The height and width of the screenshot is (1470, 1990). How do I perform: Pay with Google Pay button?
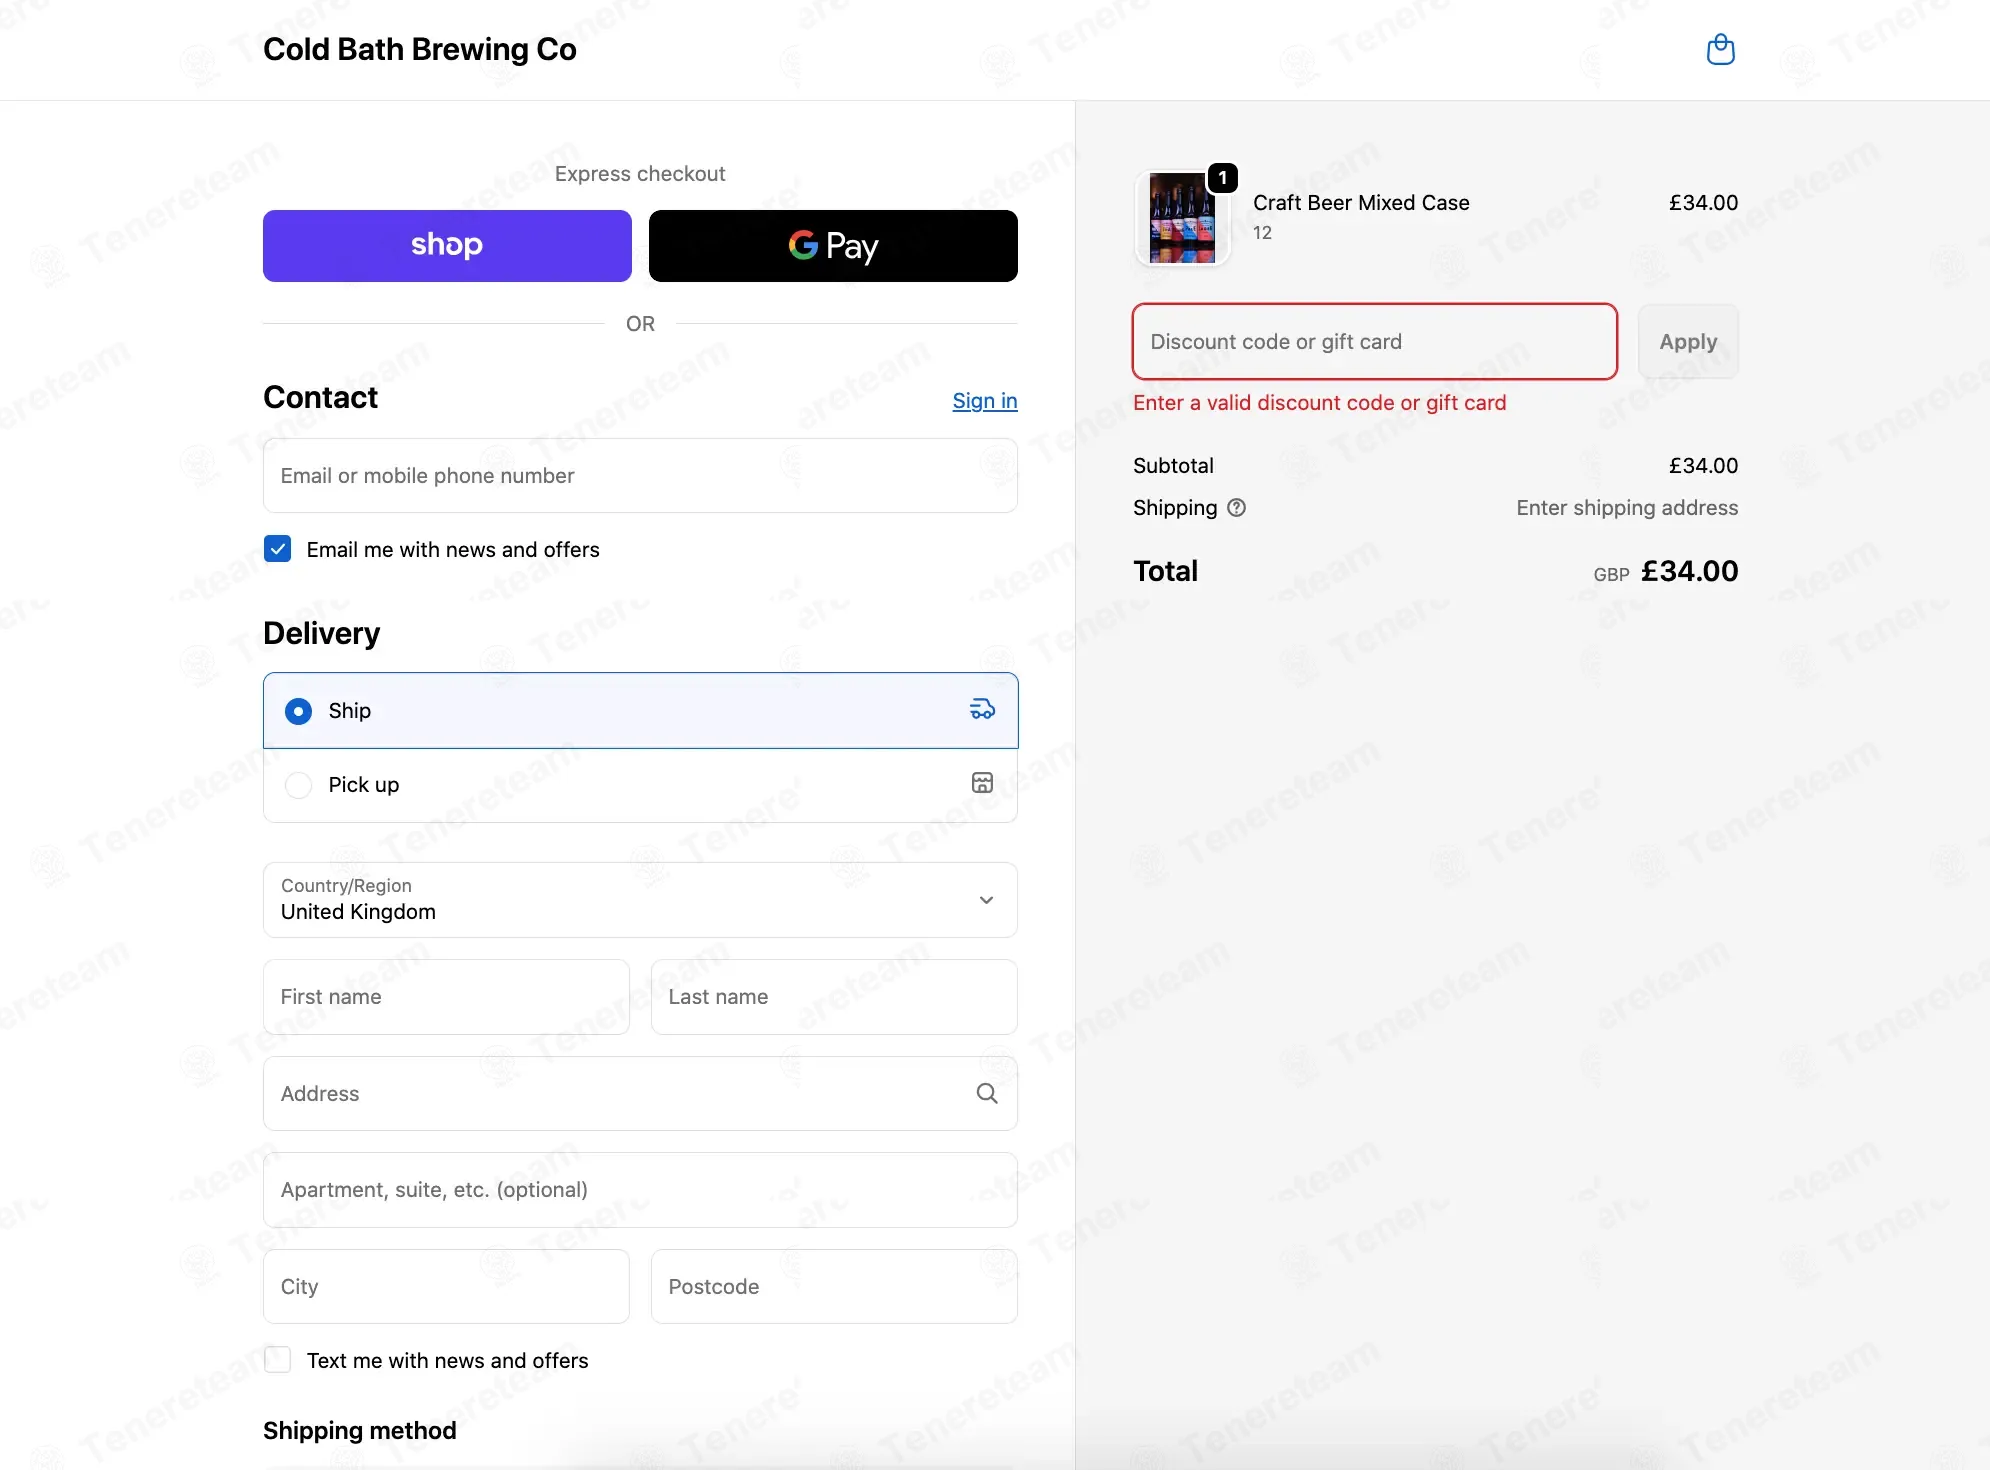833,246
